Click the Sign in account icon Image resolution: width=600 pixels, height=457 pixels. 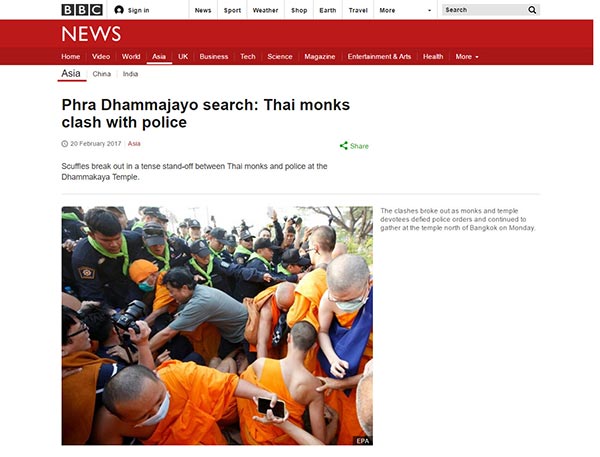click(119, 10)
